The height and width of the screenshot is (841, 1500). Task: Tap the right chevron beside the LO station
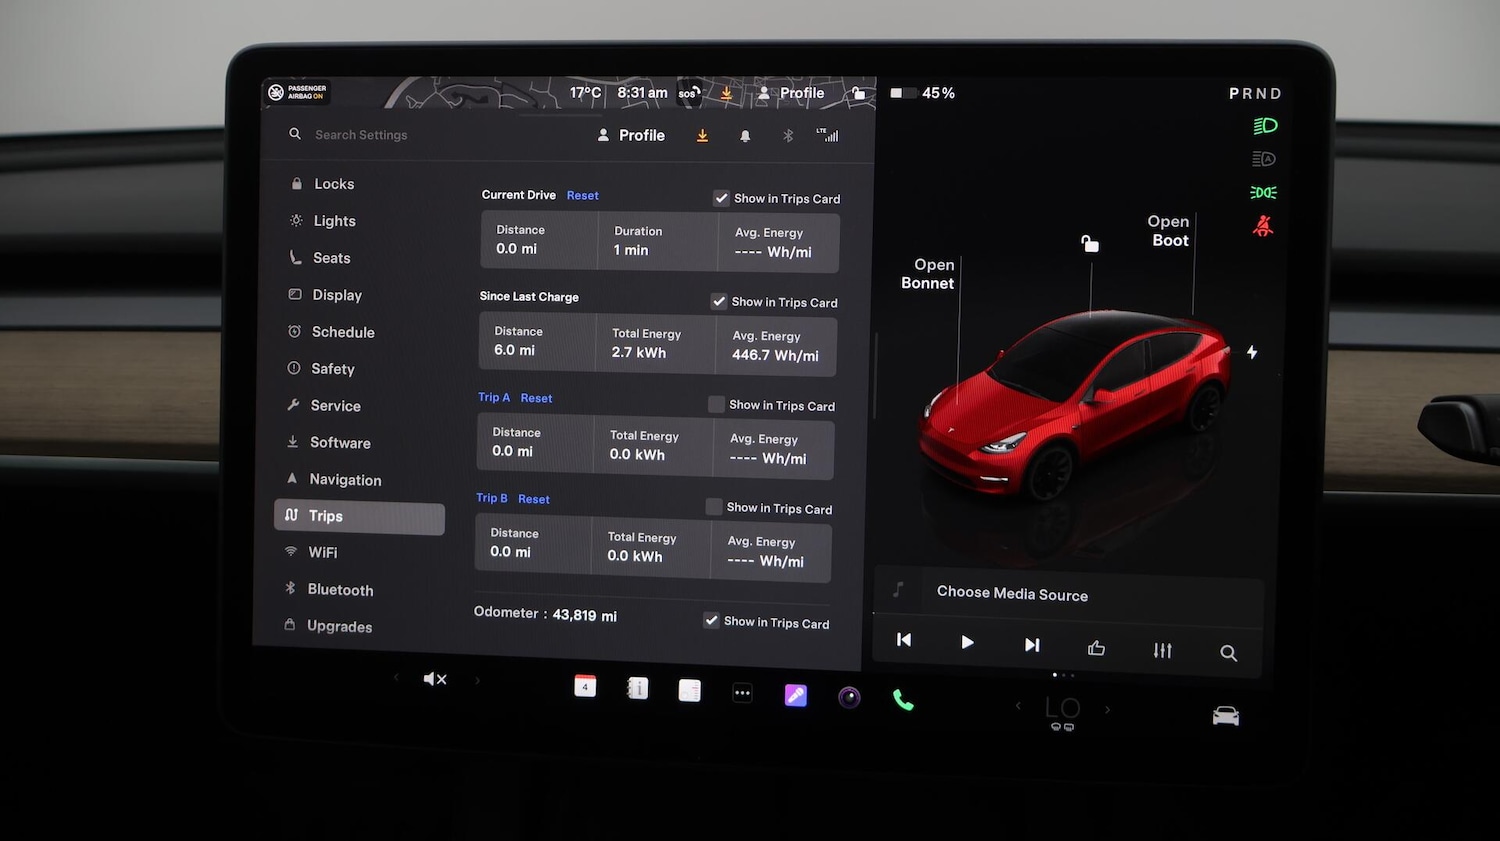(1107, 707)
